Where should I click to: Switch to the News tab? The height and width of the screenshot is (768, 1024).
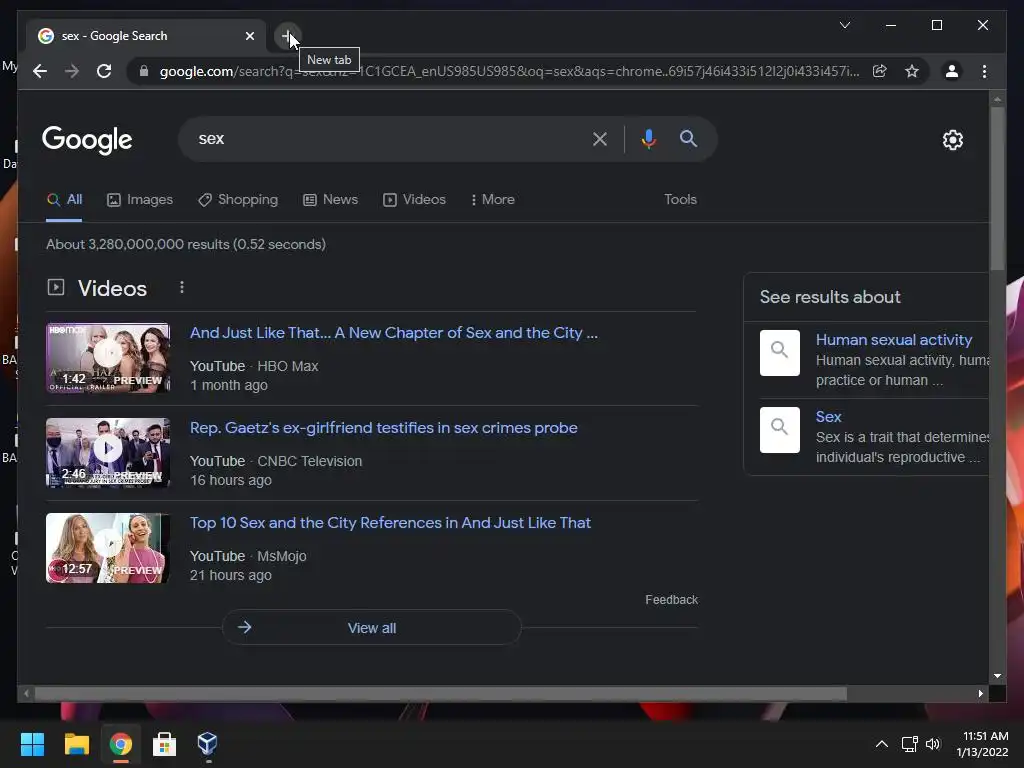(330, 200)
